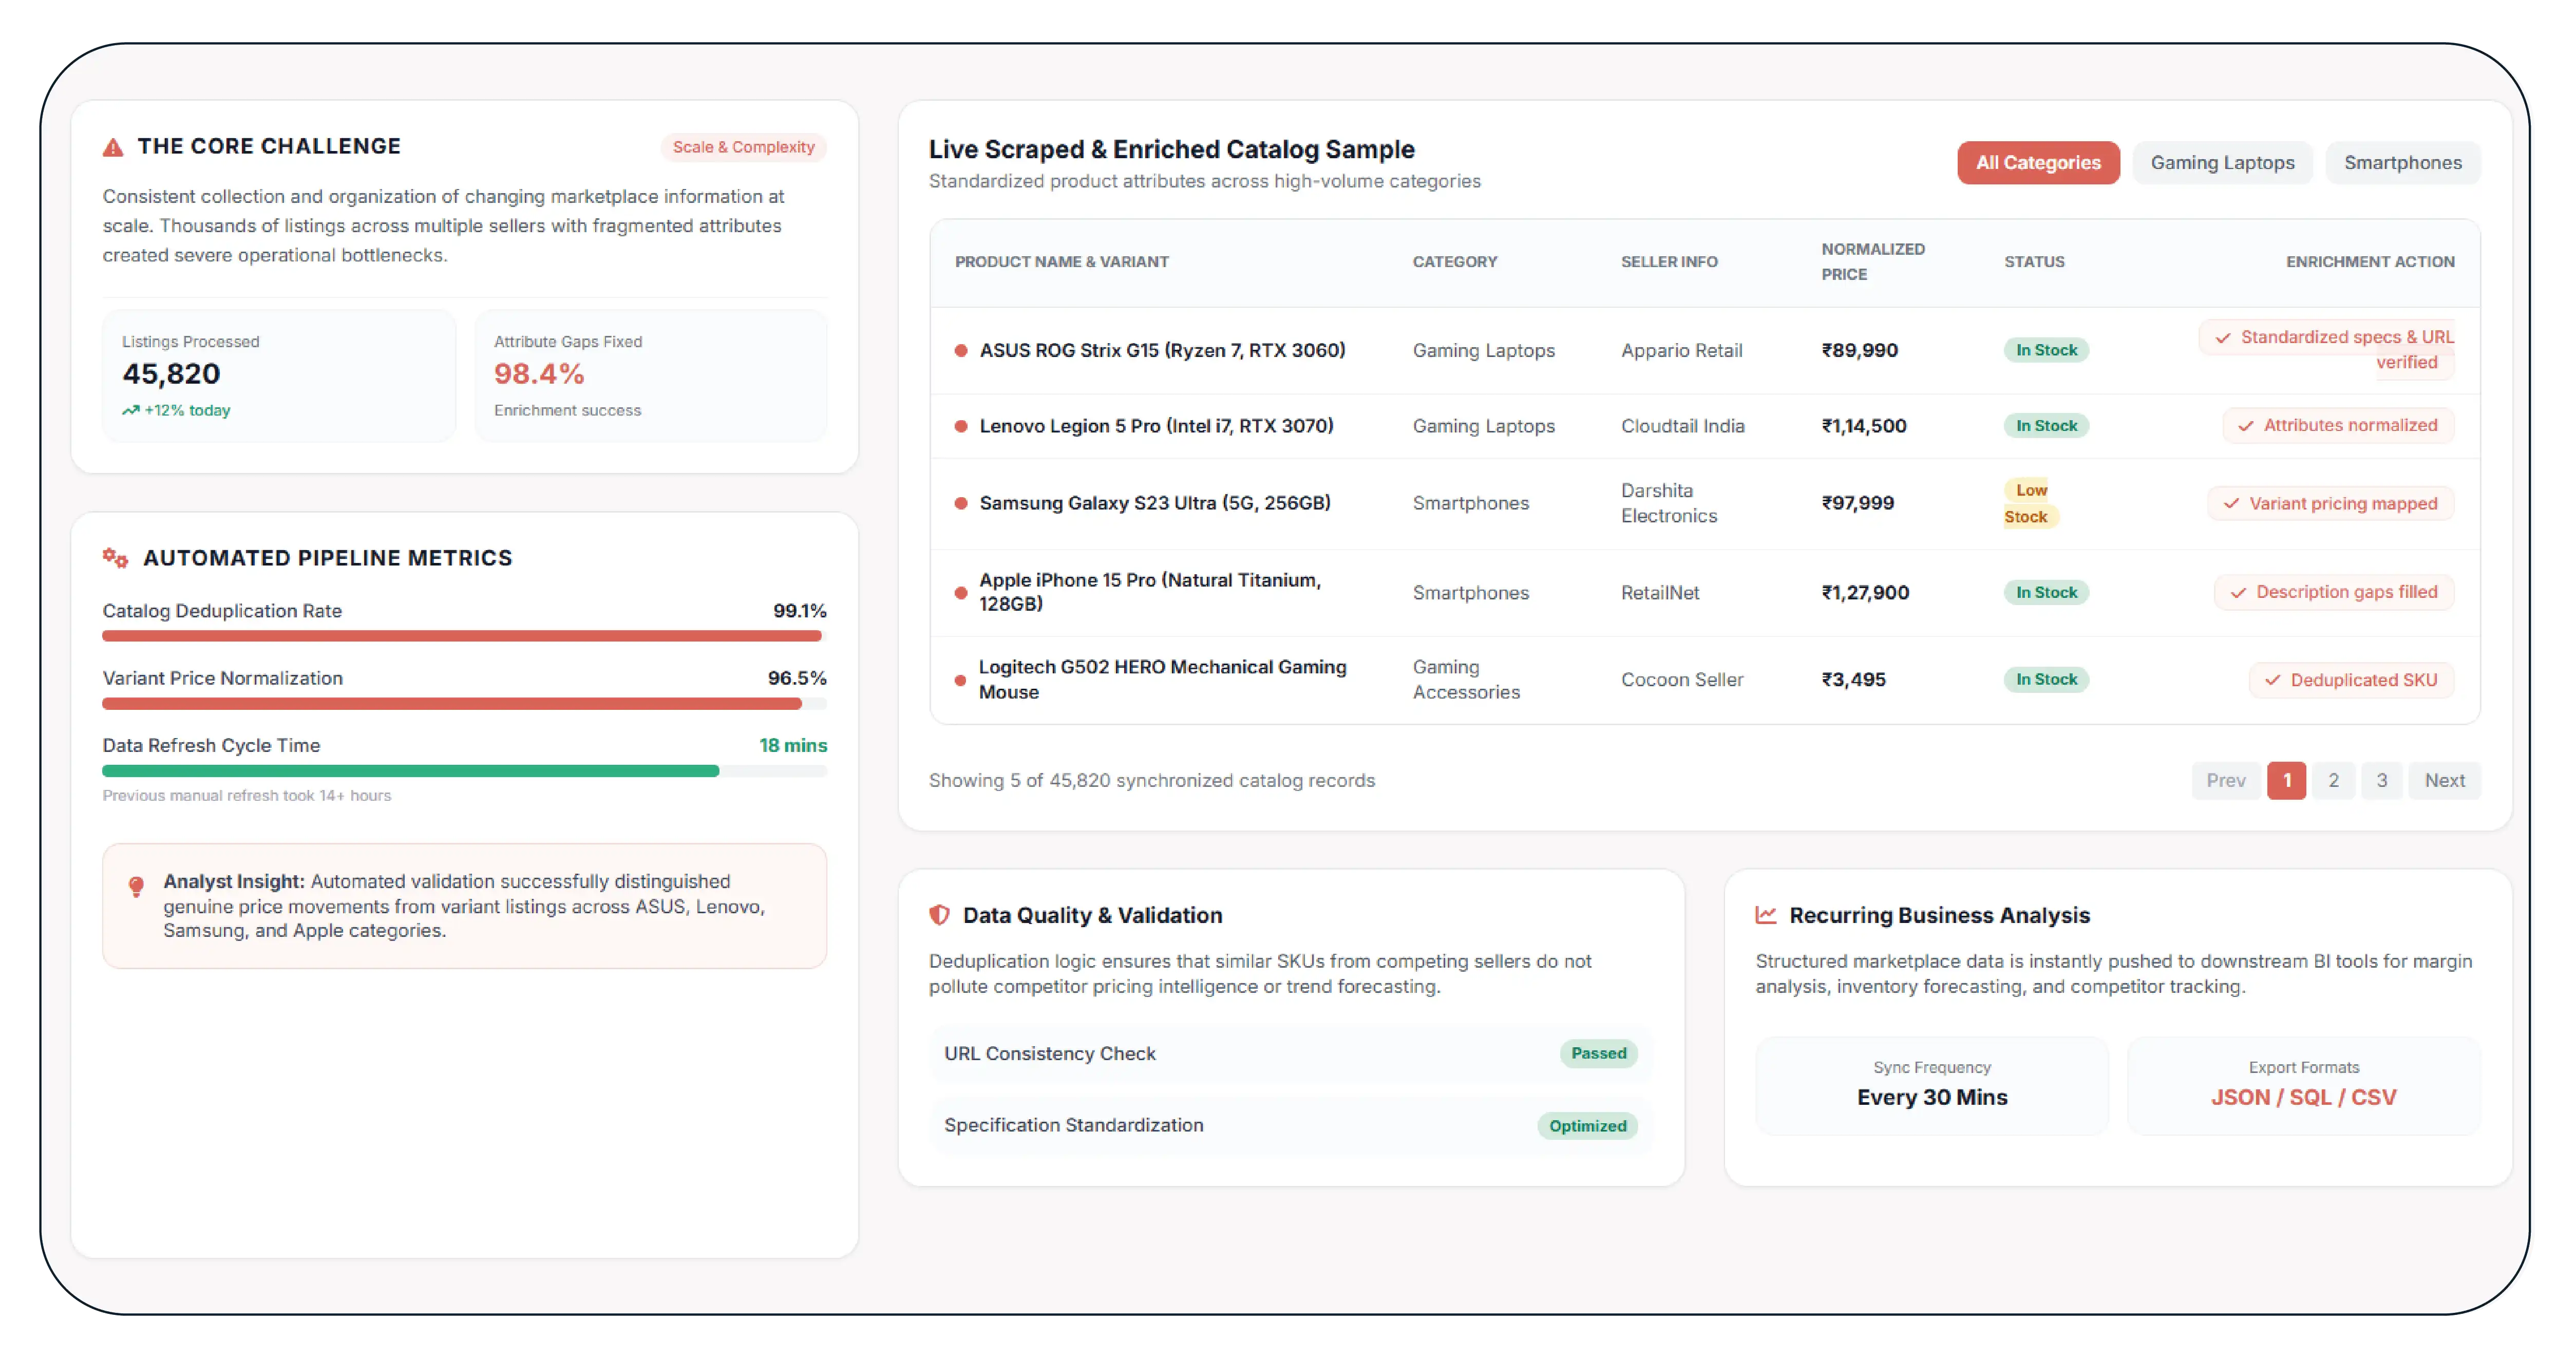
Task: Click the gears icon beside Automated Pipeline Metrics
Action: point(115,558)
